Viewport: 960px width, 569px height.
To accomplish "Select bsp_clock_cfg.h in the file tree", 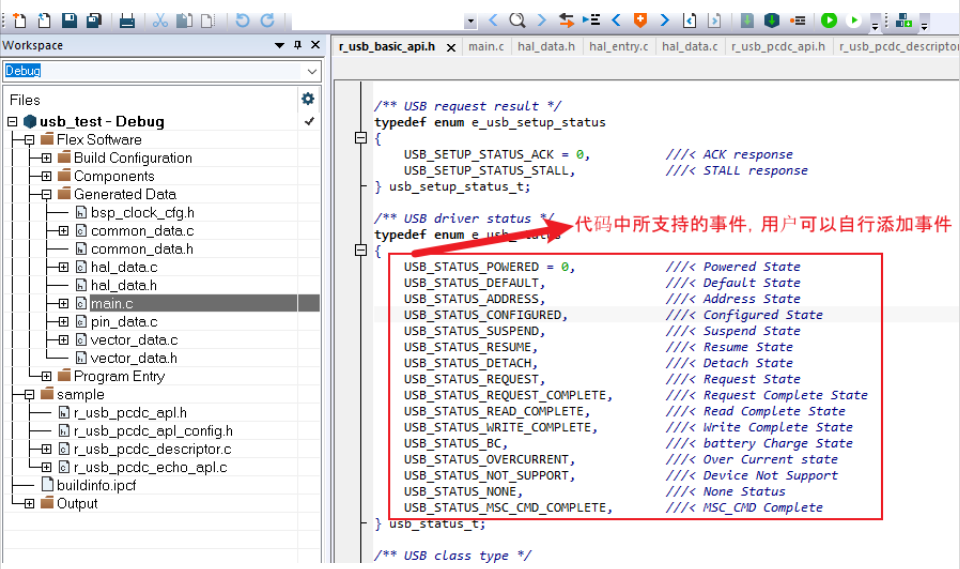I will [142, 213].
